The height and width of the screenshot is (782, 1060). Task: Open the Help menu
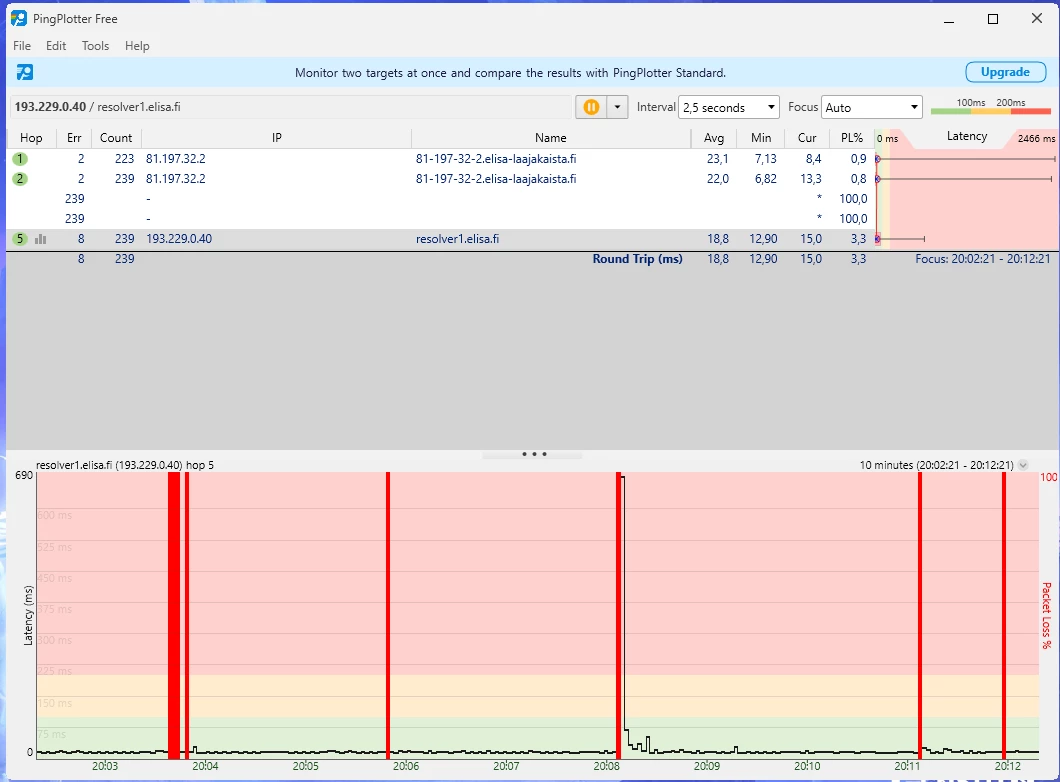pyautogui.click(x=137, y=46)
